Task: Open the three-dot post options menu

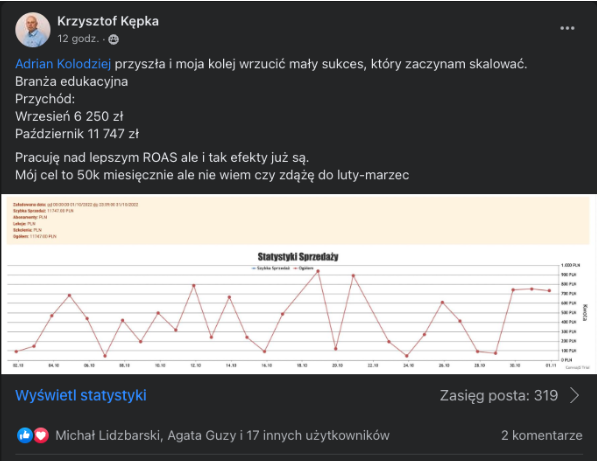Action: [x=567, y=28]
